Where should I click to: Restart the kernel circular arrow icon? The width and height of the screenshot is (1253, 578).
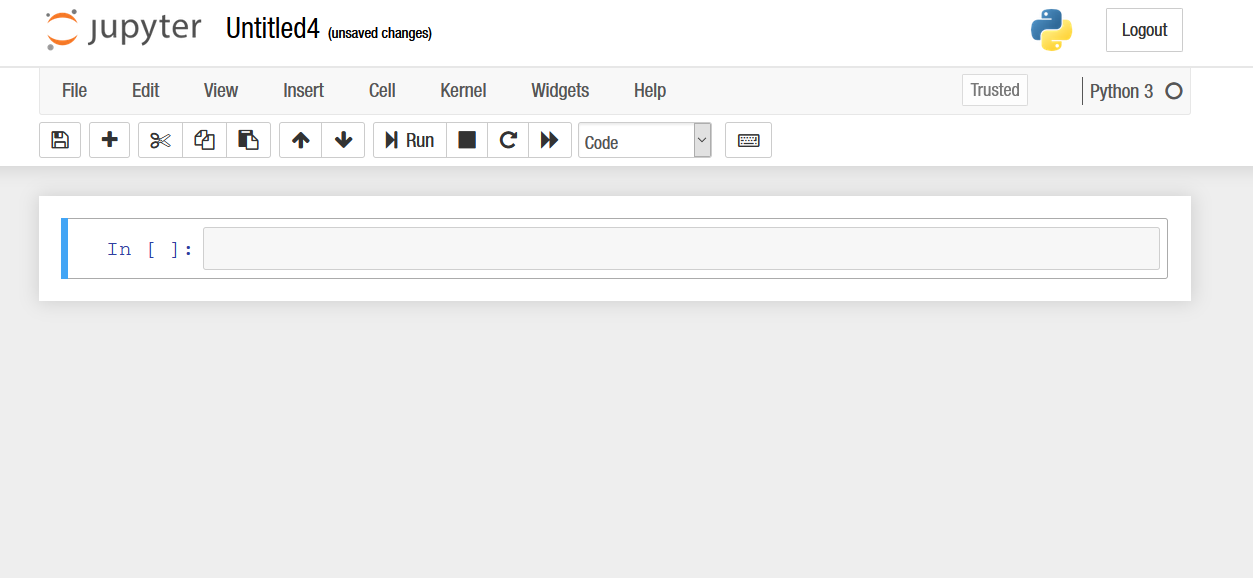(x=508, y=140)
